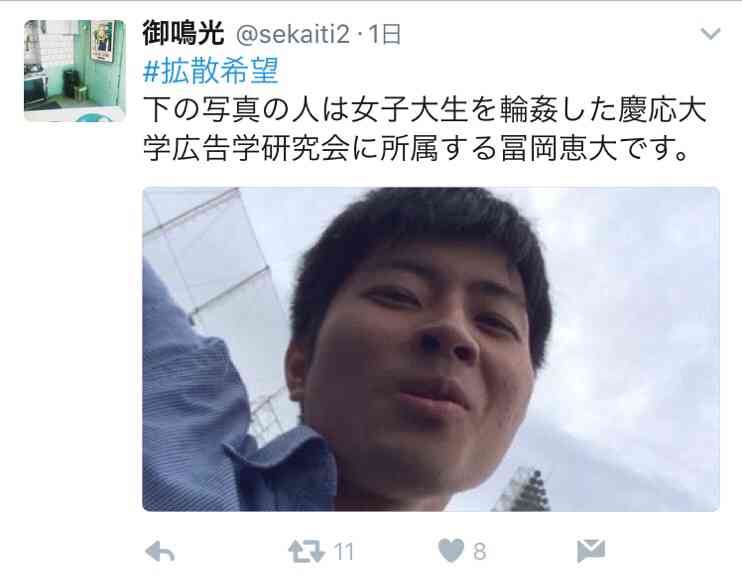The width and height of the screenshot is (742, 586).
Task: Open tweet by text line starting 学広告学研究会
Action: (415, 148)
